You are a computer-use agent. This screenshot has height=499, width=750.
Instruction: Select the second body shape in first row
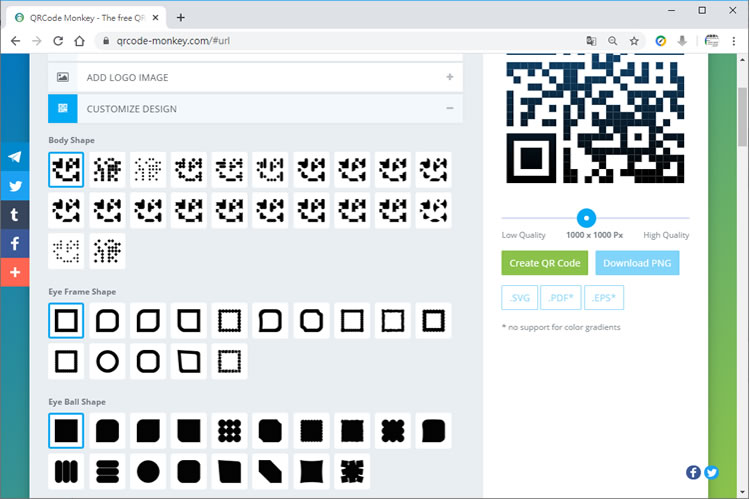click(x=107, y=169)
